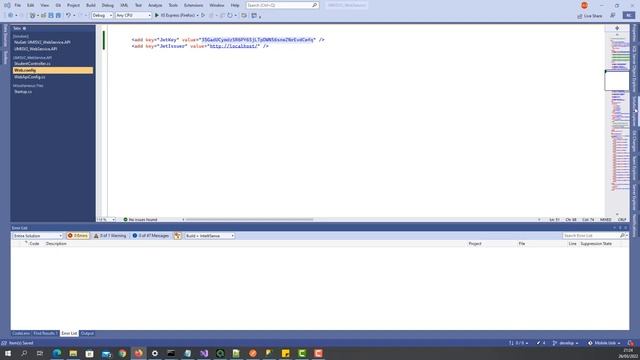Screen dimensions: 640x360
Task: Open the Git menu
Action: pos(58,5)
